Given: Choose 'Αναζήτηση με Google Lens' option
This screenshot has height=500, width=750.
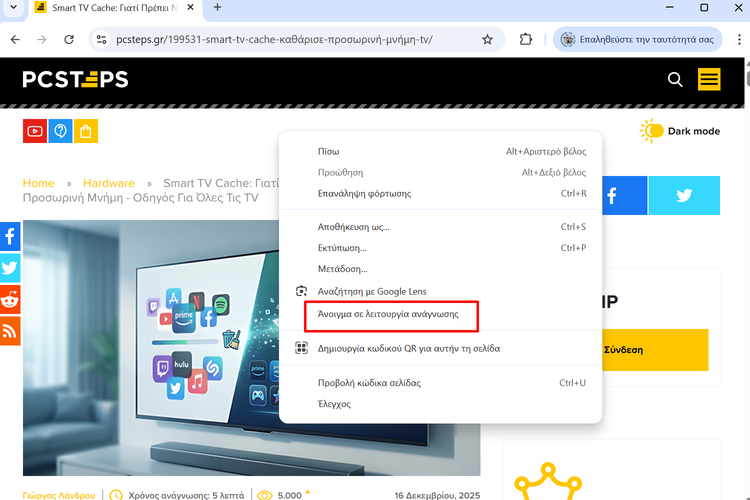Looking at the screenshot, I should pyautogui.click(x=372, y=291).
